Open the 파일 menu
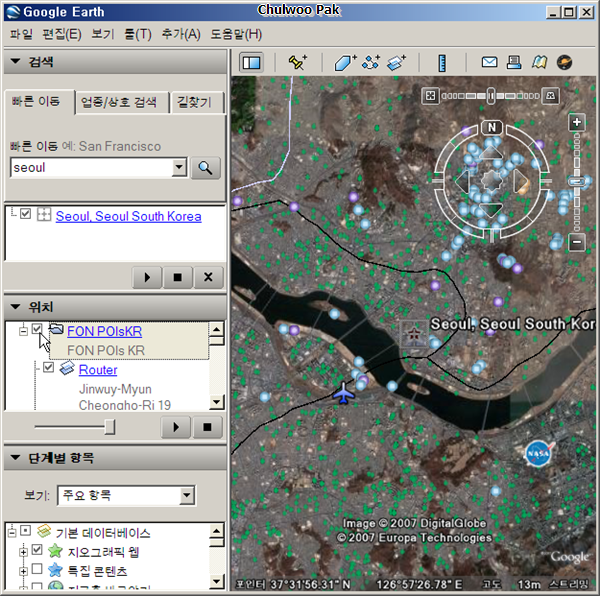 tap(21, 34)
